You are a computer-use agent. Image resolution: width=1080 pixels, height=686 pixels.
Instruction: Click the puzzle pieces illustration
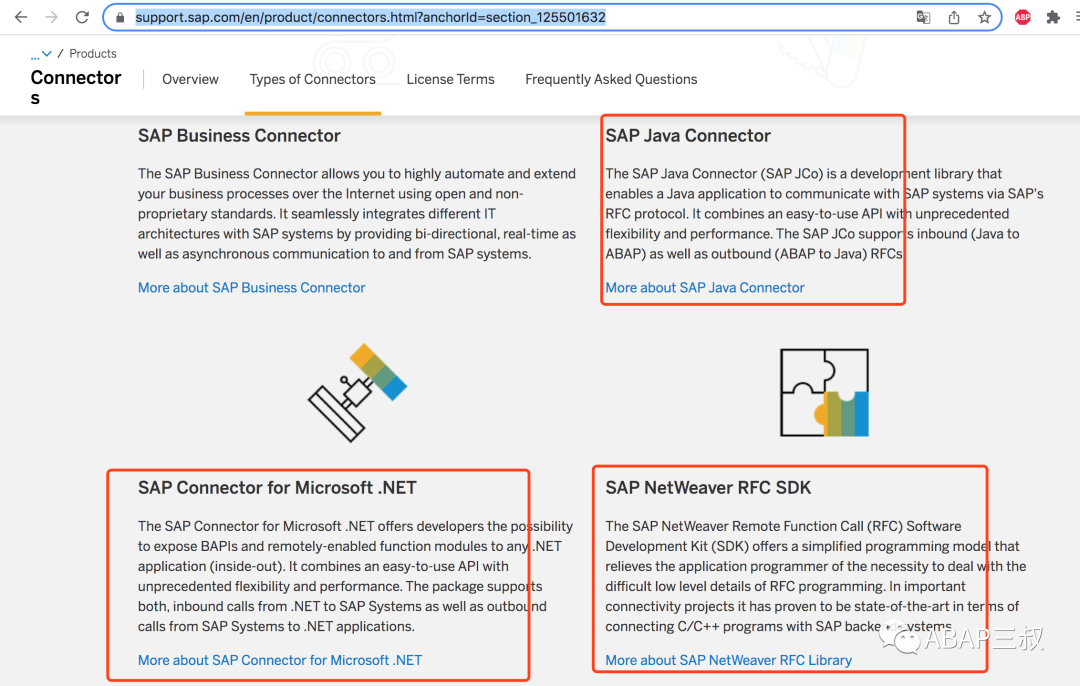824,393
